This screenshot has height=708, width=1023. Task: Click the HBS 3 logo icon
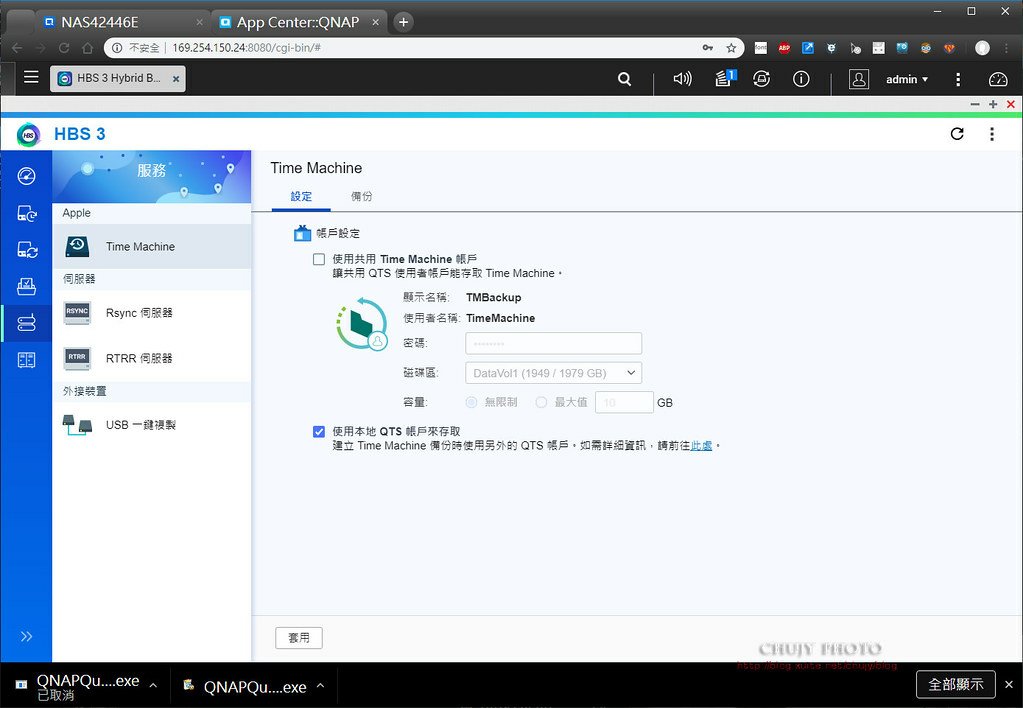click(x=28, y=134)
